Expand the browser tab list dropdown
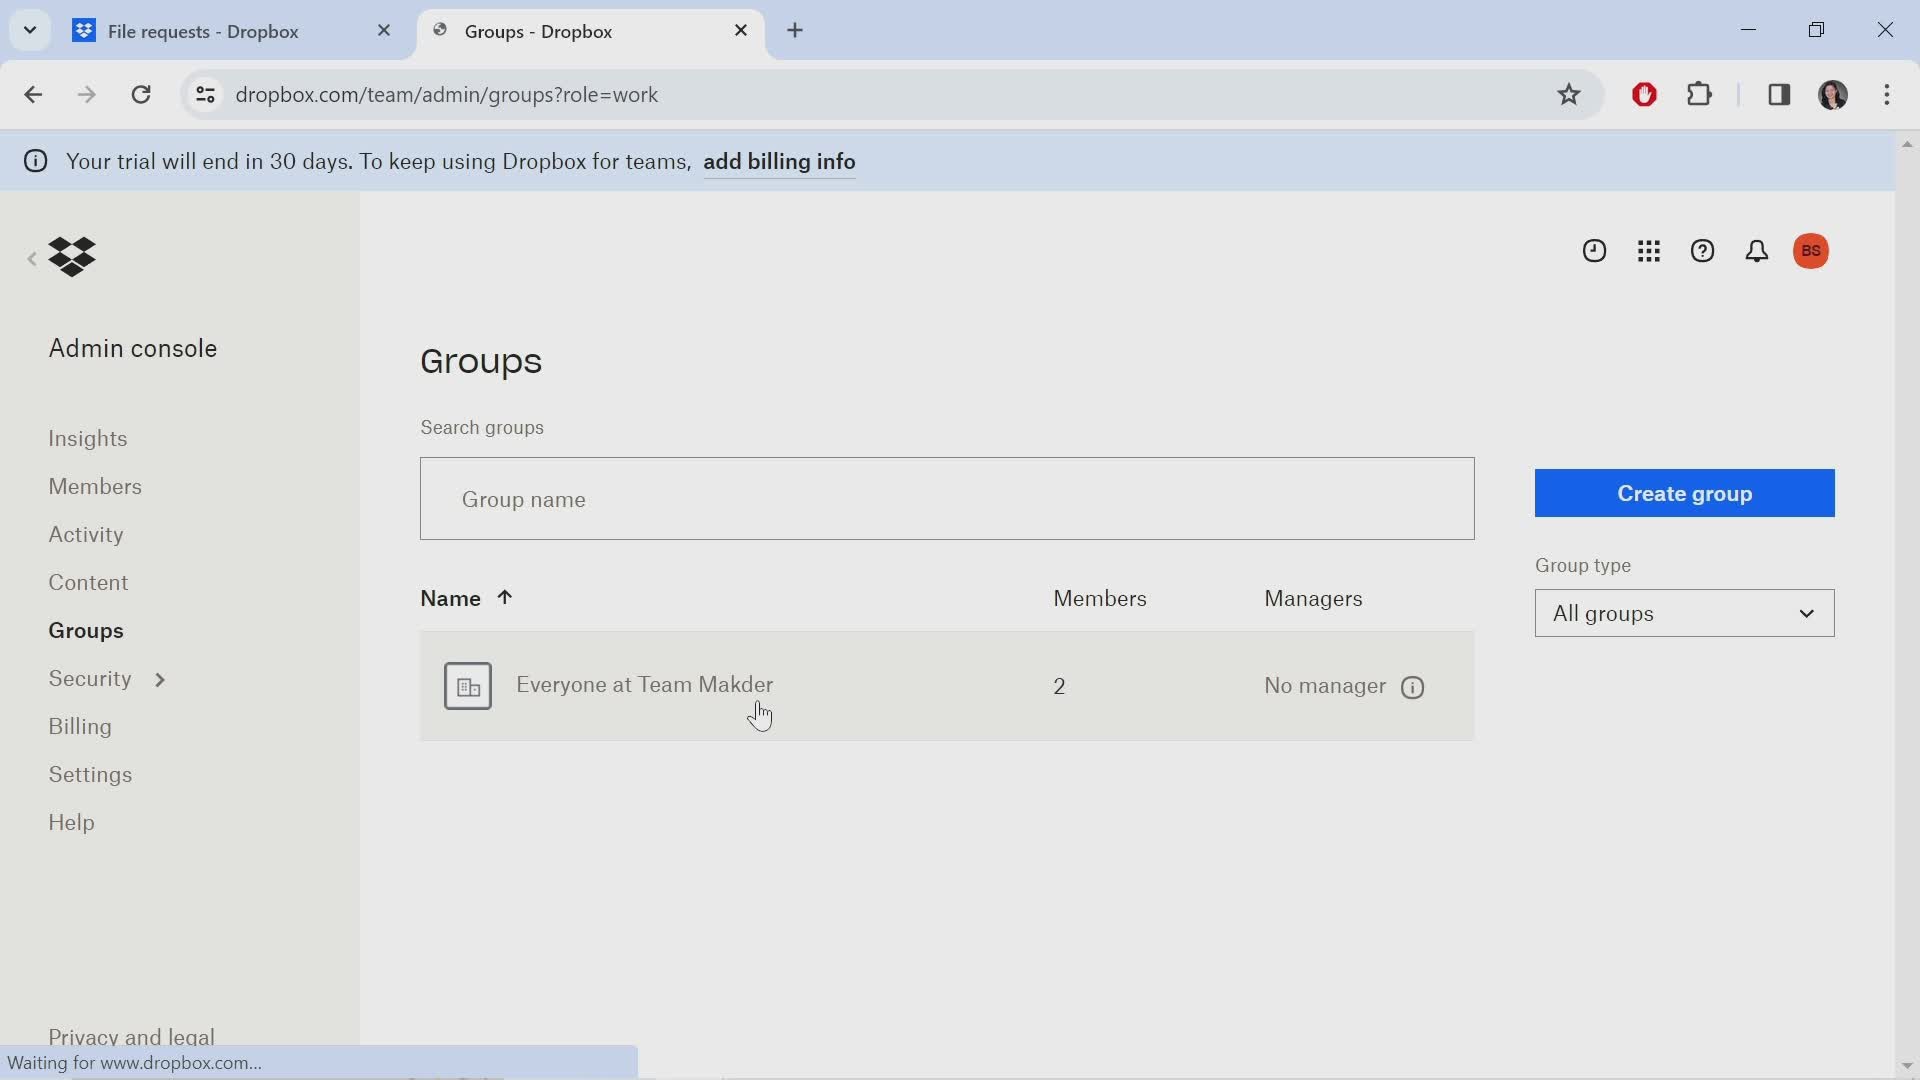 tap(29, 29)
